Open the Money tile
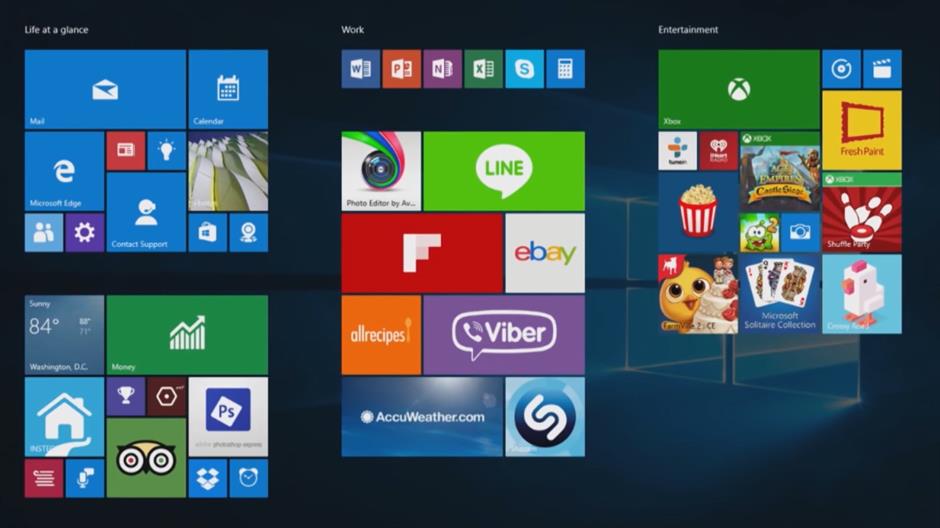Viewport: 940px width, 528px height. 187,335
